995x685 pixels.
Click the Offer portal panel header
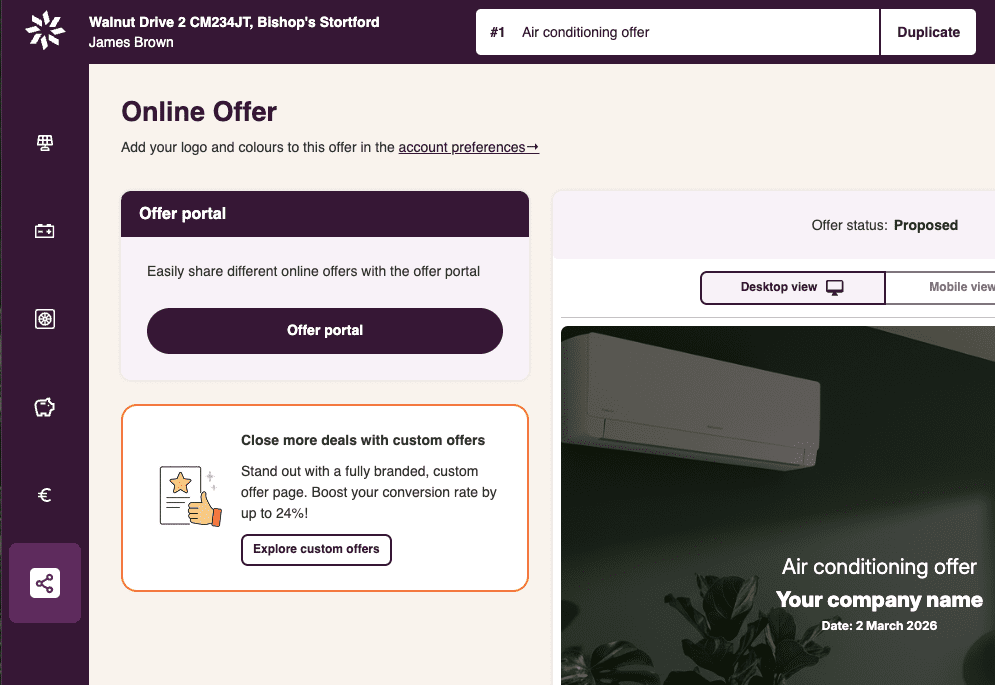pos(325,214)
